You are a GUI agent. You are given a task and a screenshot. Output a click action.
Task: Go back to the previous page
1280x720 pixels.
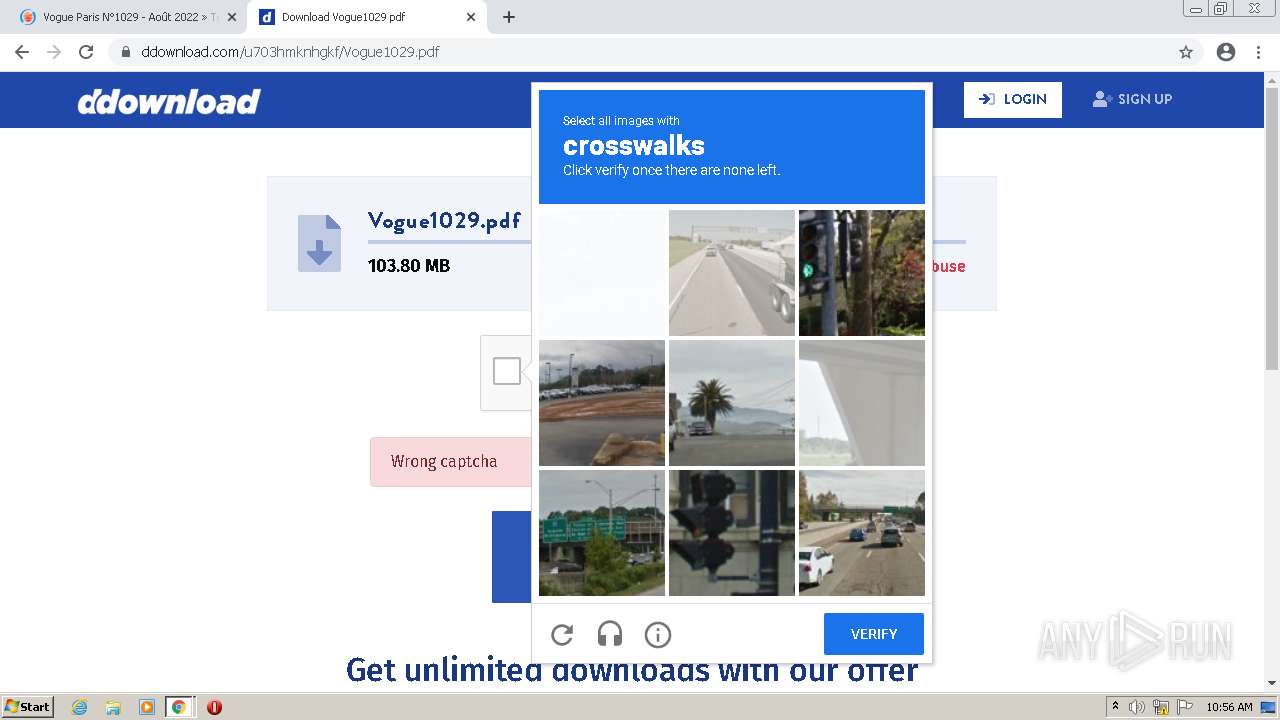22,52
